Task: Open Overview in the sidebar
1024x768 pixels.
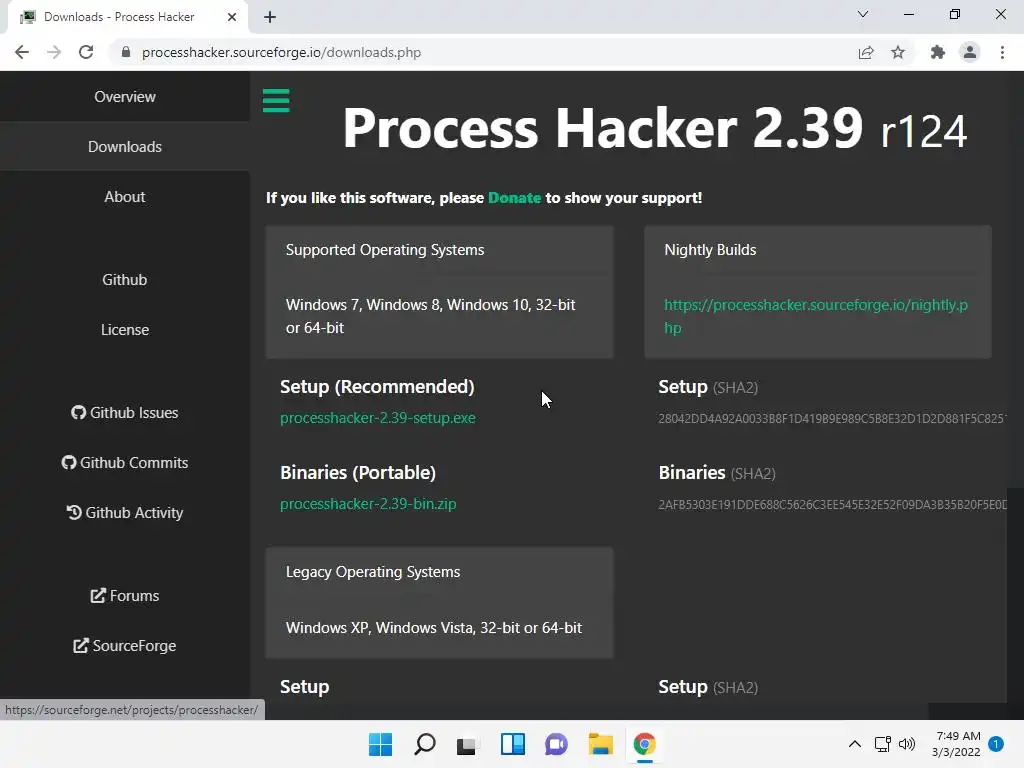Action: [125, 97]
